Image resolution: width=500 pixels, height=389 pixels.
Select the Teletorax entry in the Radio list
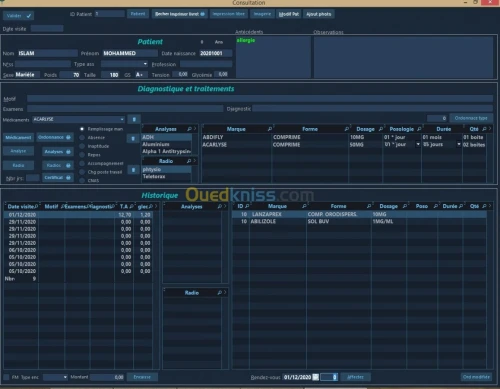tap(167, 176)
